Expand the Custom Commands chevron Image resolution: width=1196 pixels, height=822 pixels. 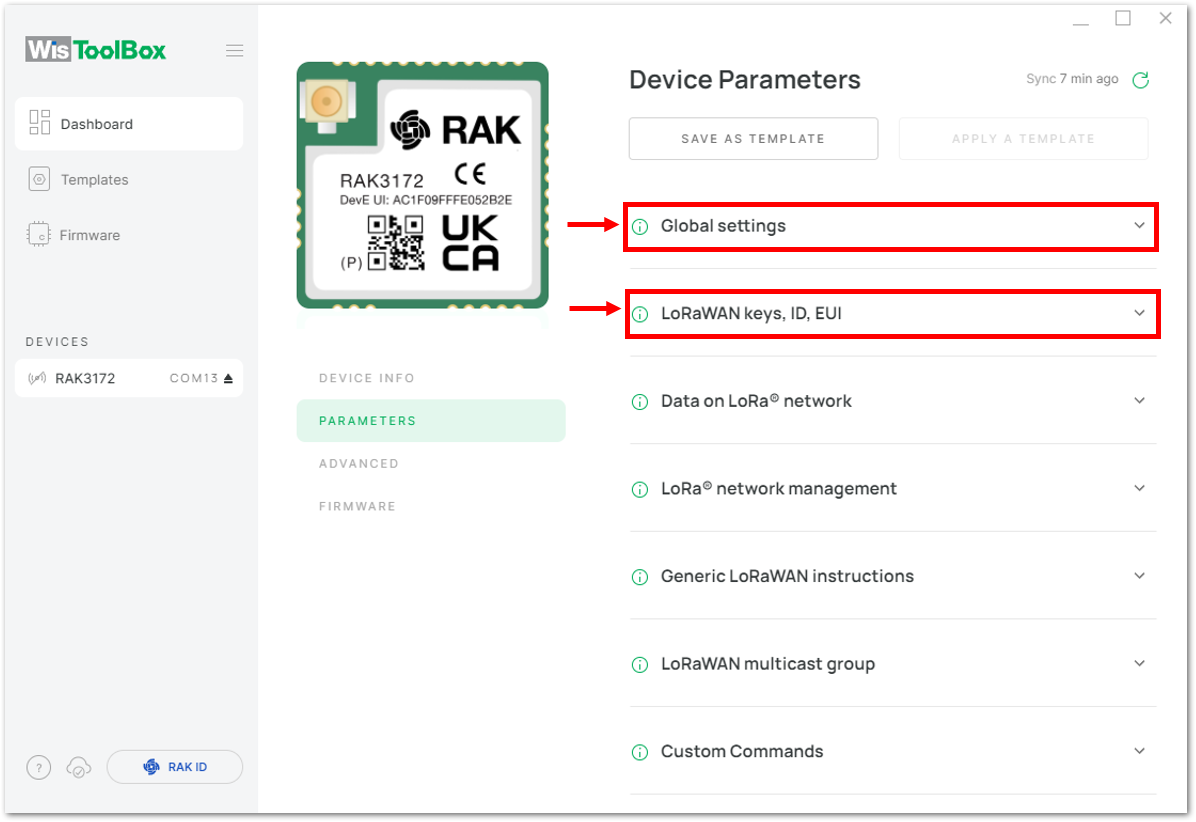coord(1140,751)
